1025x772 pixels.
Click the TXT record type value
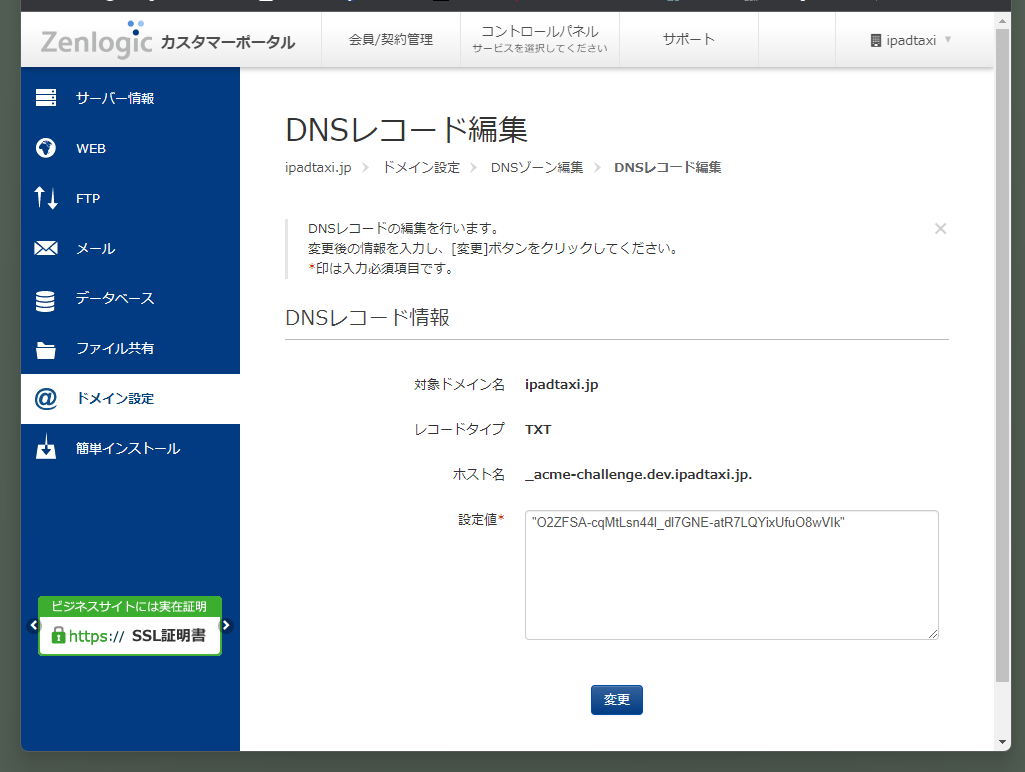pos(538,429)
